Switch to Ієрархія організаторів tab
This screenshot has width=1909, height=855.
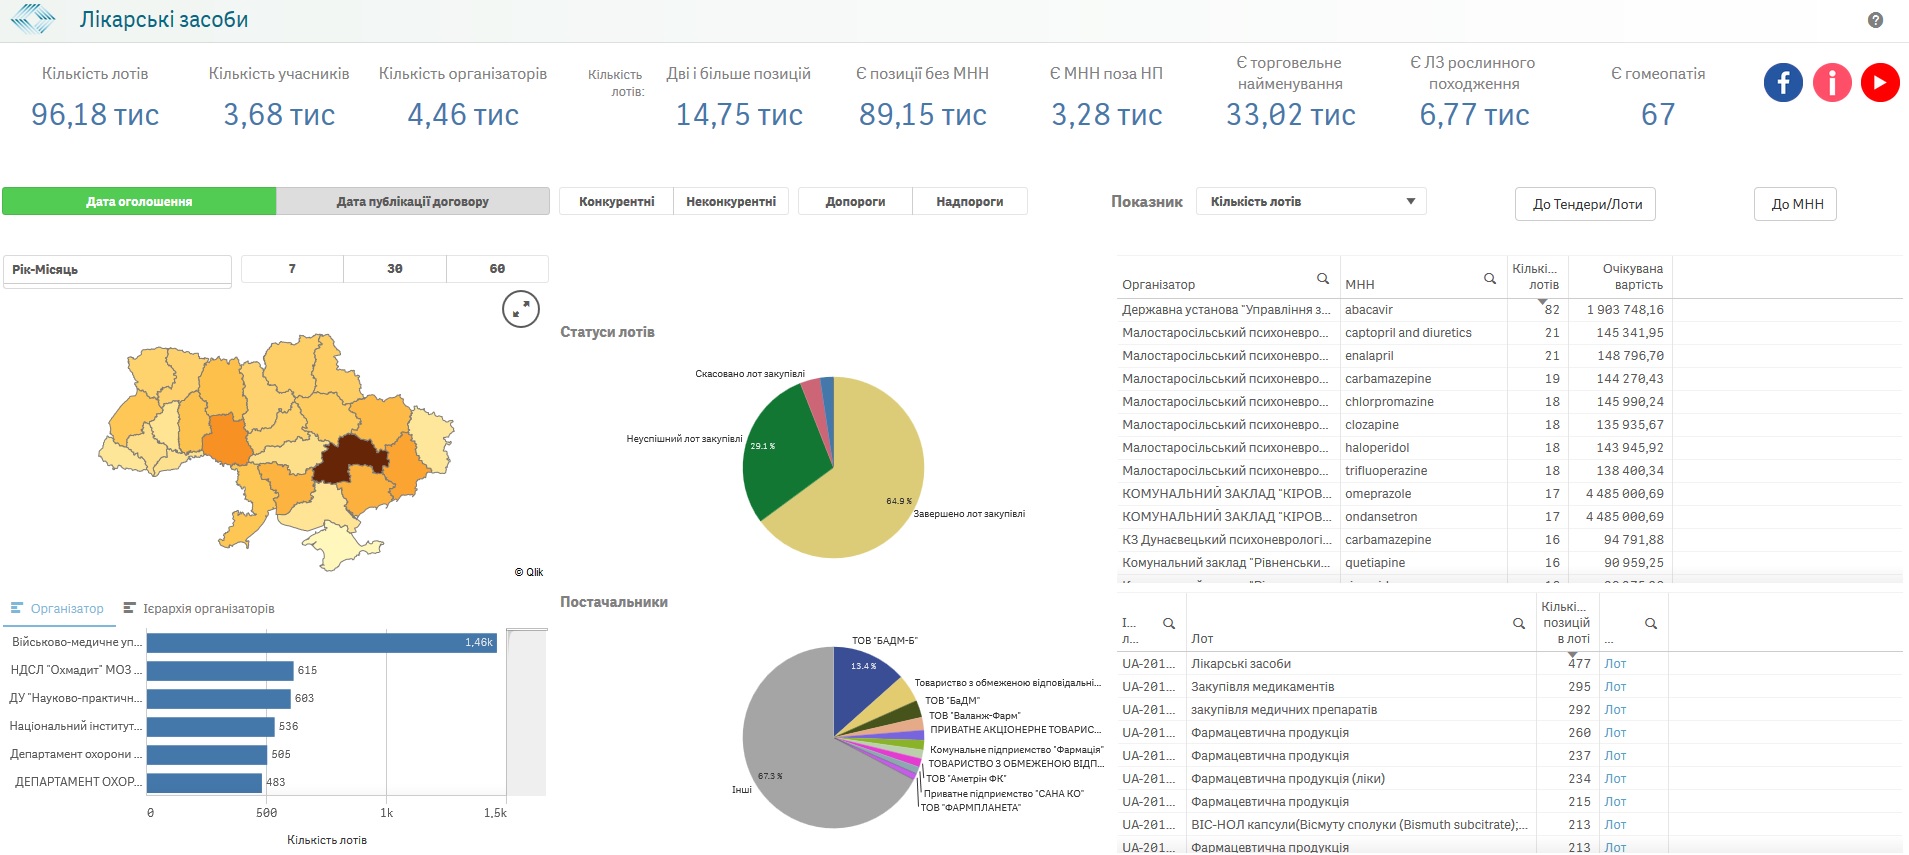pyautogui.click(x=198, y=608)
